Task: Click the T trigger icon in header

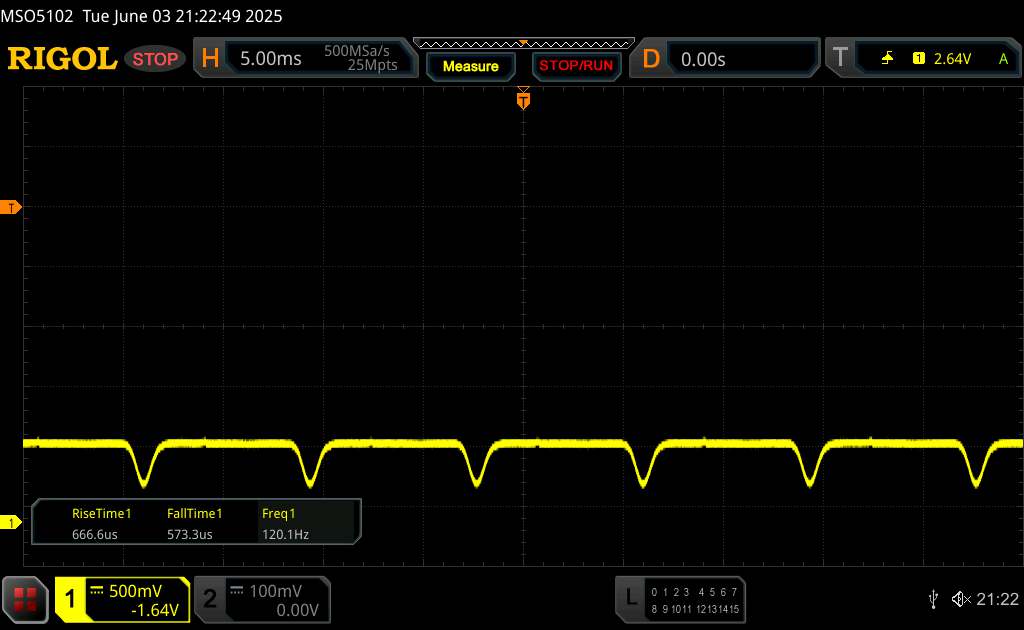Action: 840,58
